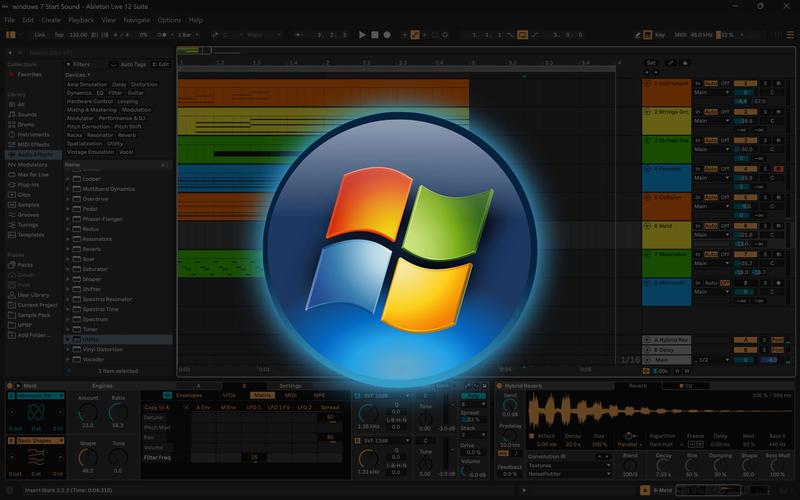Fold the 2 Strings Orc track
Screen dimensions: 800x500
648,111
